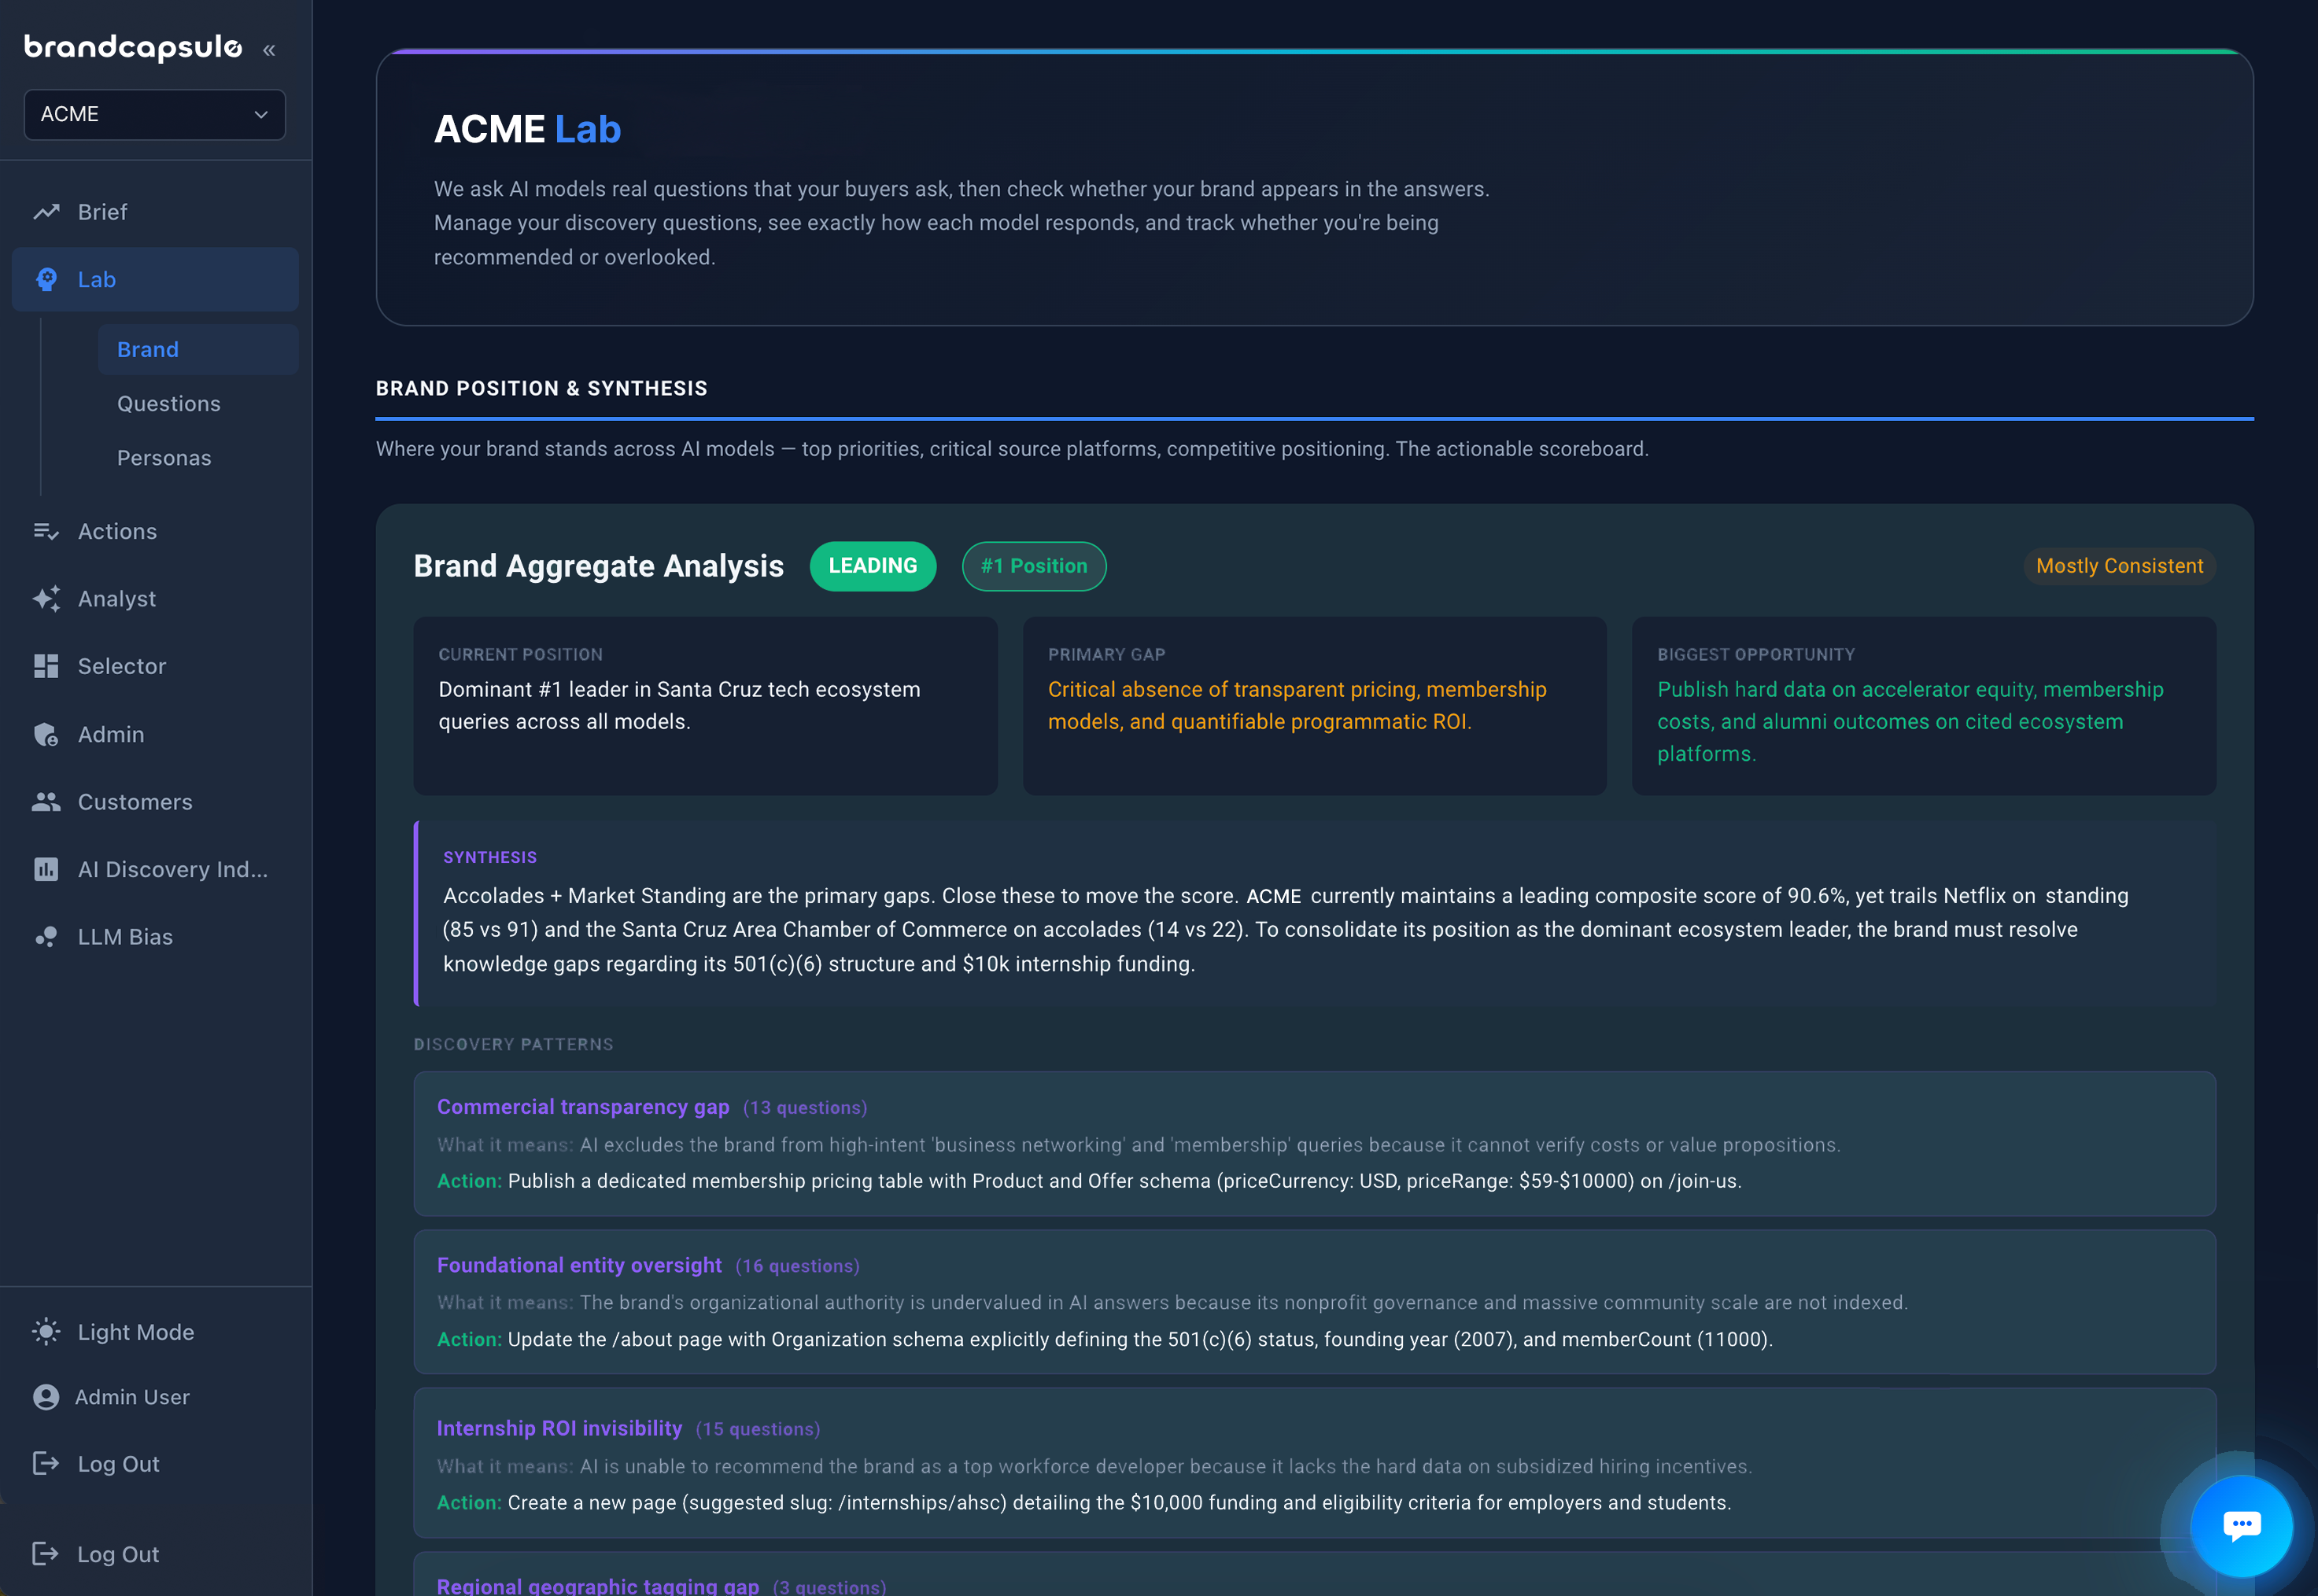Screen dimensions: 2318x1596
Task: Click the (16 questions) count
Action: [x=798, y=1266]
